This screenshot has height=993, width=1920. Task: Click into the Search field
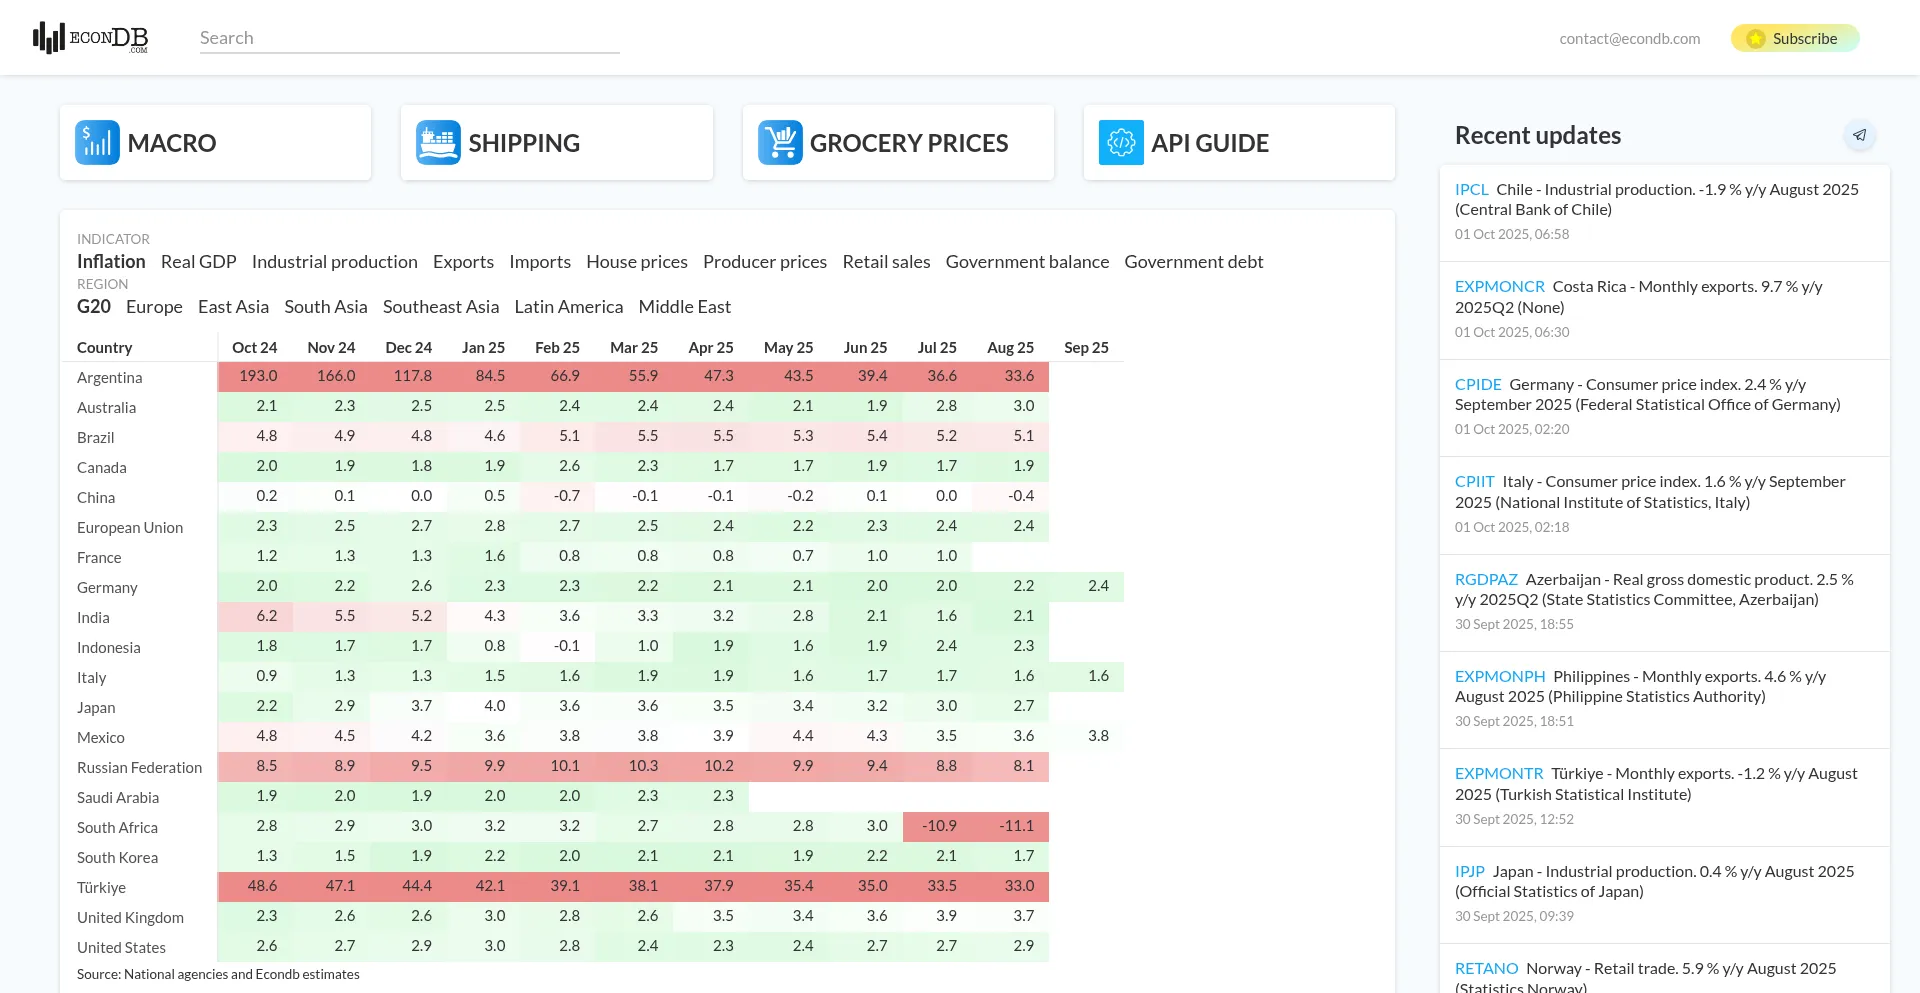(409, 38)
